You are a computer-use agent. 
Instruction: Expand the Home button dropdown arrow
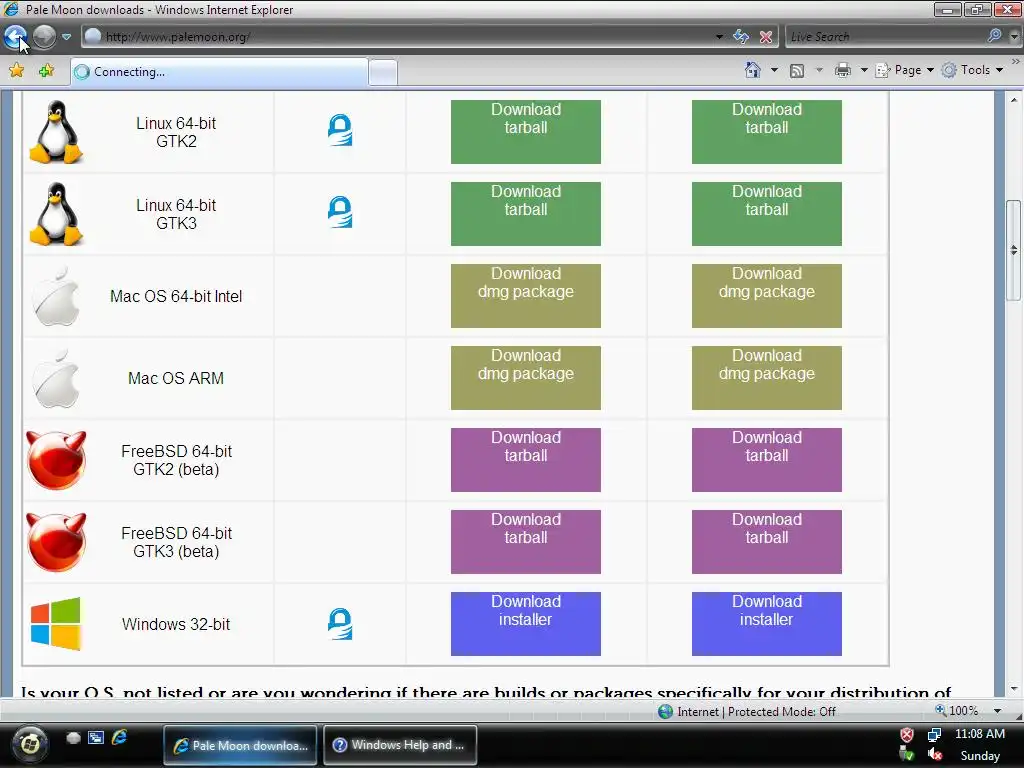(x=774, y=70)
